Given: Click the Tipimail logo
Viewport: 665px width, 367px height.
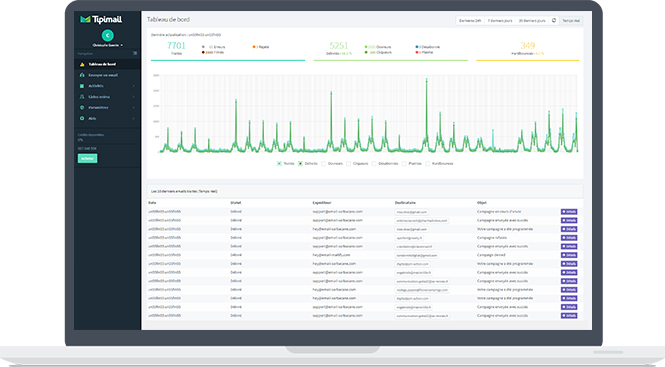Looking at the screenshot, I should point(101,20).
